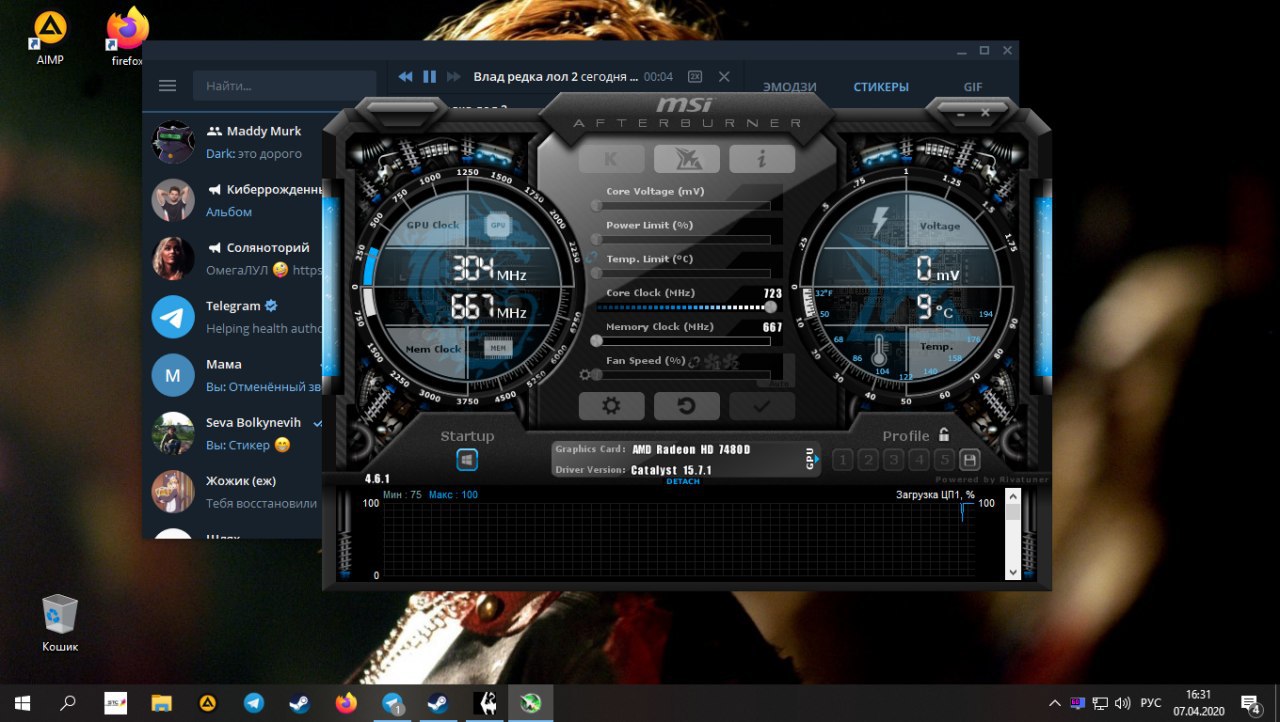Open Seva Bolkynevih chat
The width and height of the screenshot is (1280, 722).
(x=233, y=433)
